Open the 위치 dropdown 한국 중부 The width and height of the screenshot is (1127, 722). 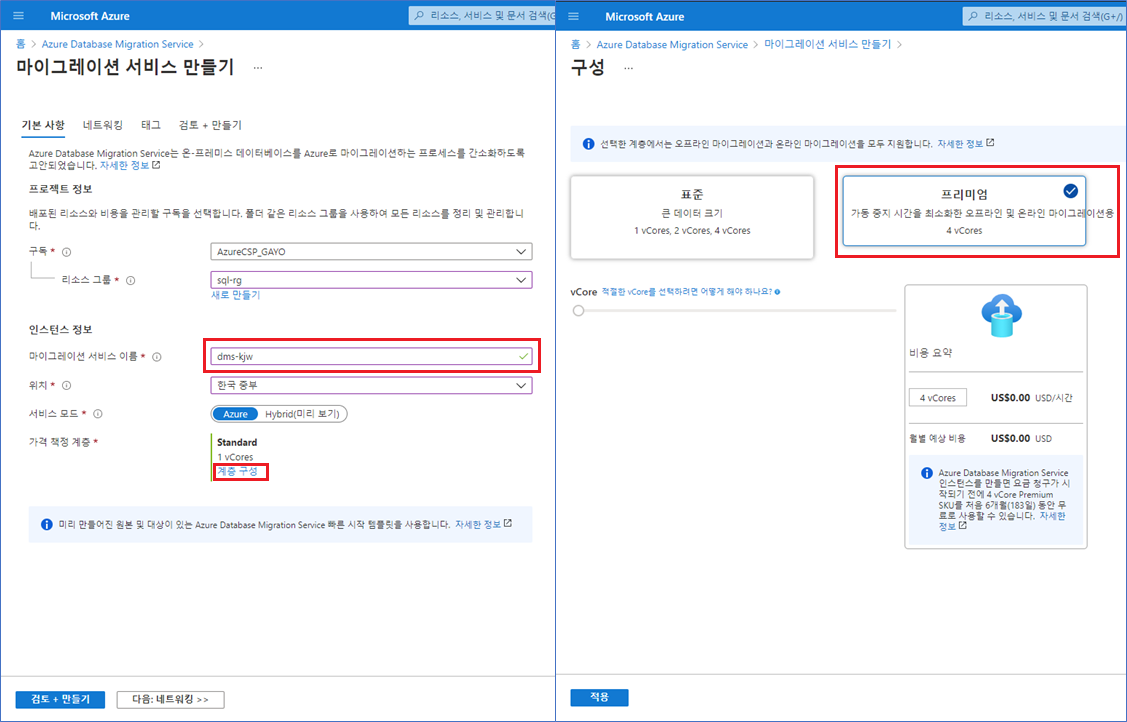pos(371,386)
